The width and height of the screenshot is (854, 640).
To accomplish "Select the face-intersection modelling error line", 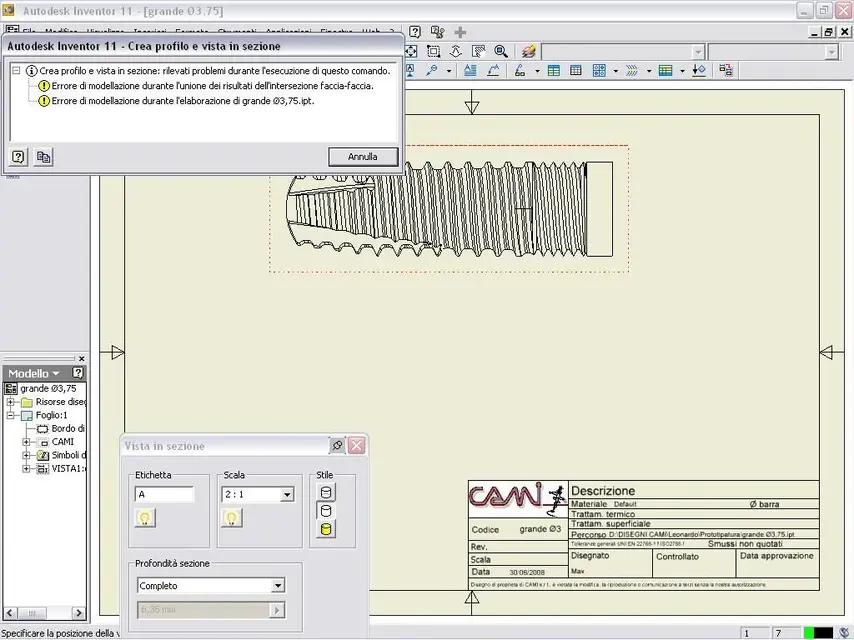I will click(212, 86).
